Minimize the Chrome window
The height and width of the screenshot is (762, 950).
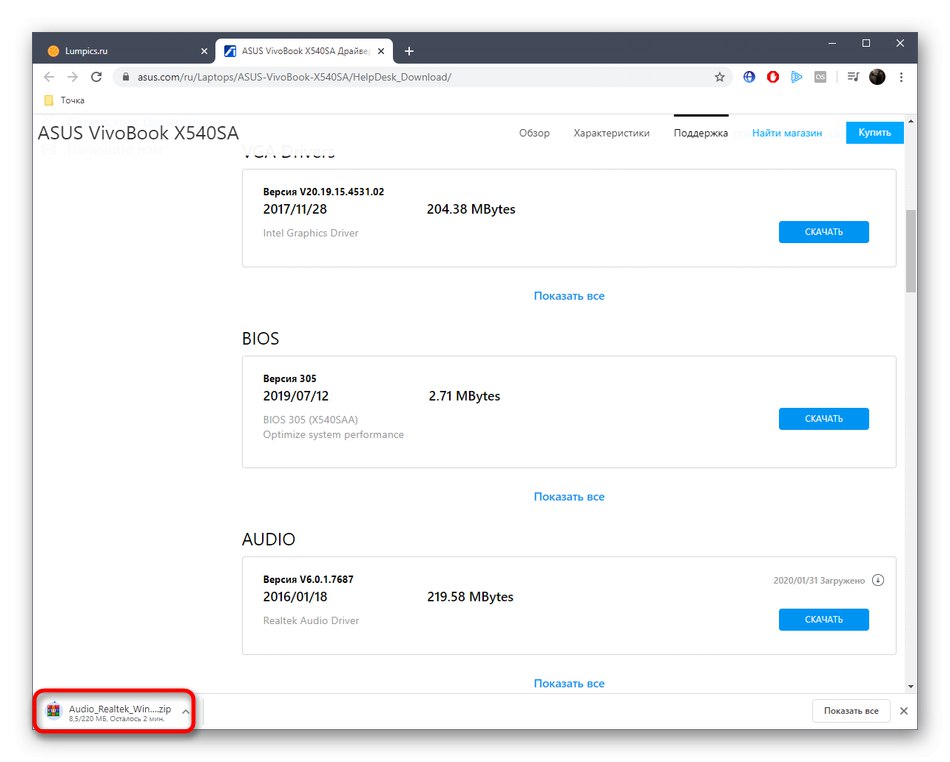point(832,43)
